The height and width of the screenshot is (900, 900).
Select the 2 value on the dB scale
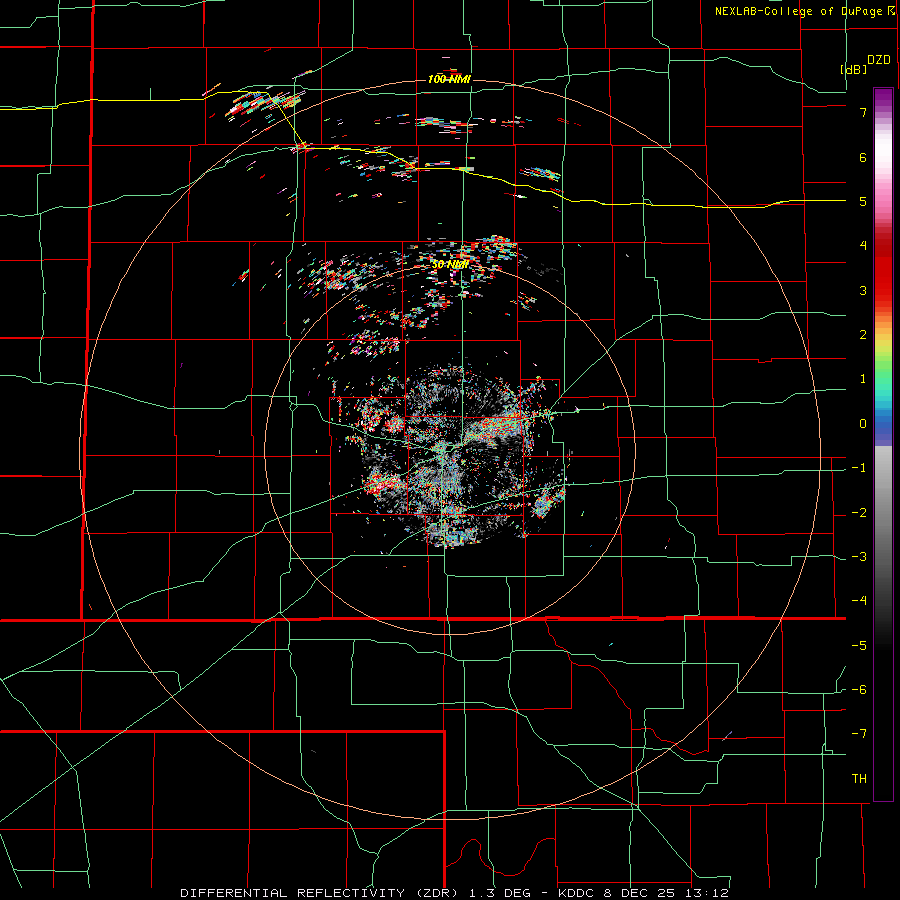pos(863,335)
